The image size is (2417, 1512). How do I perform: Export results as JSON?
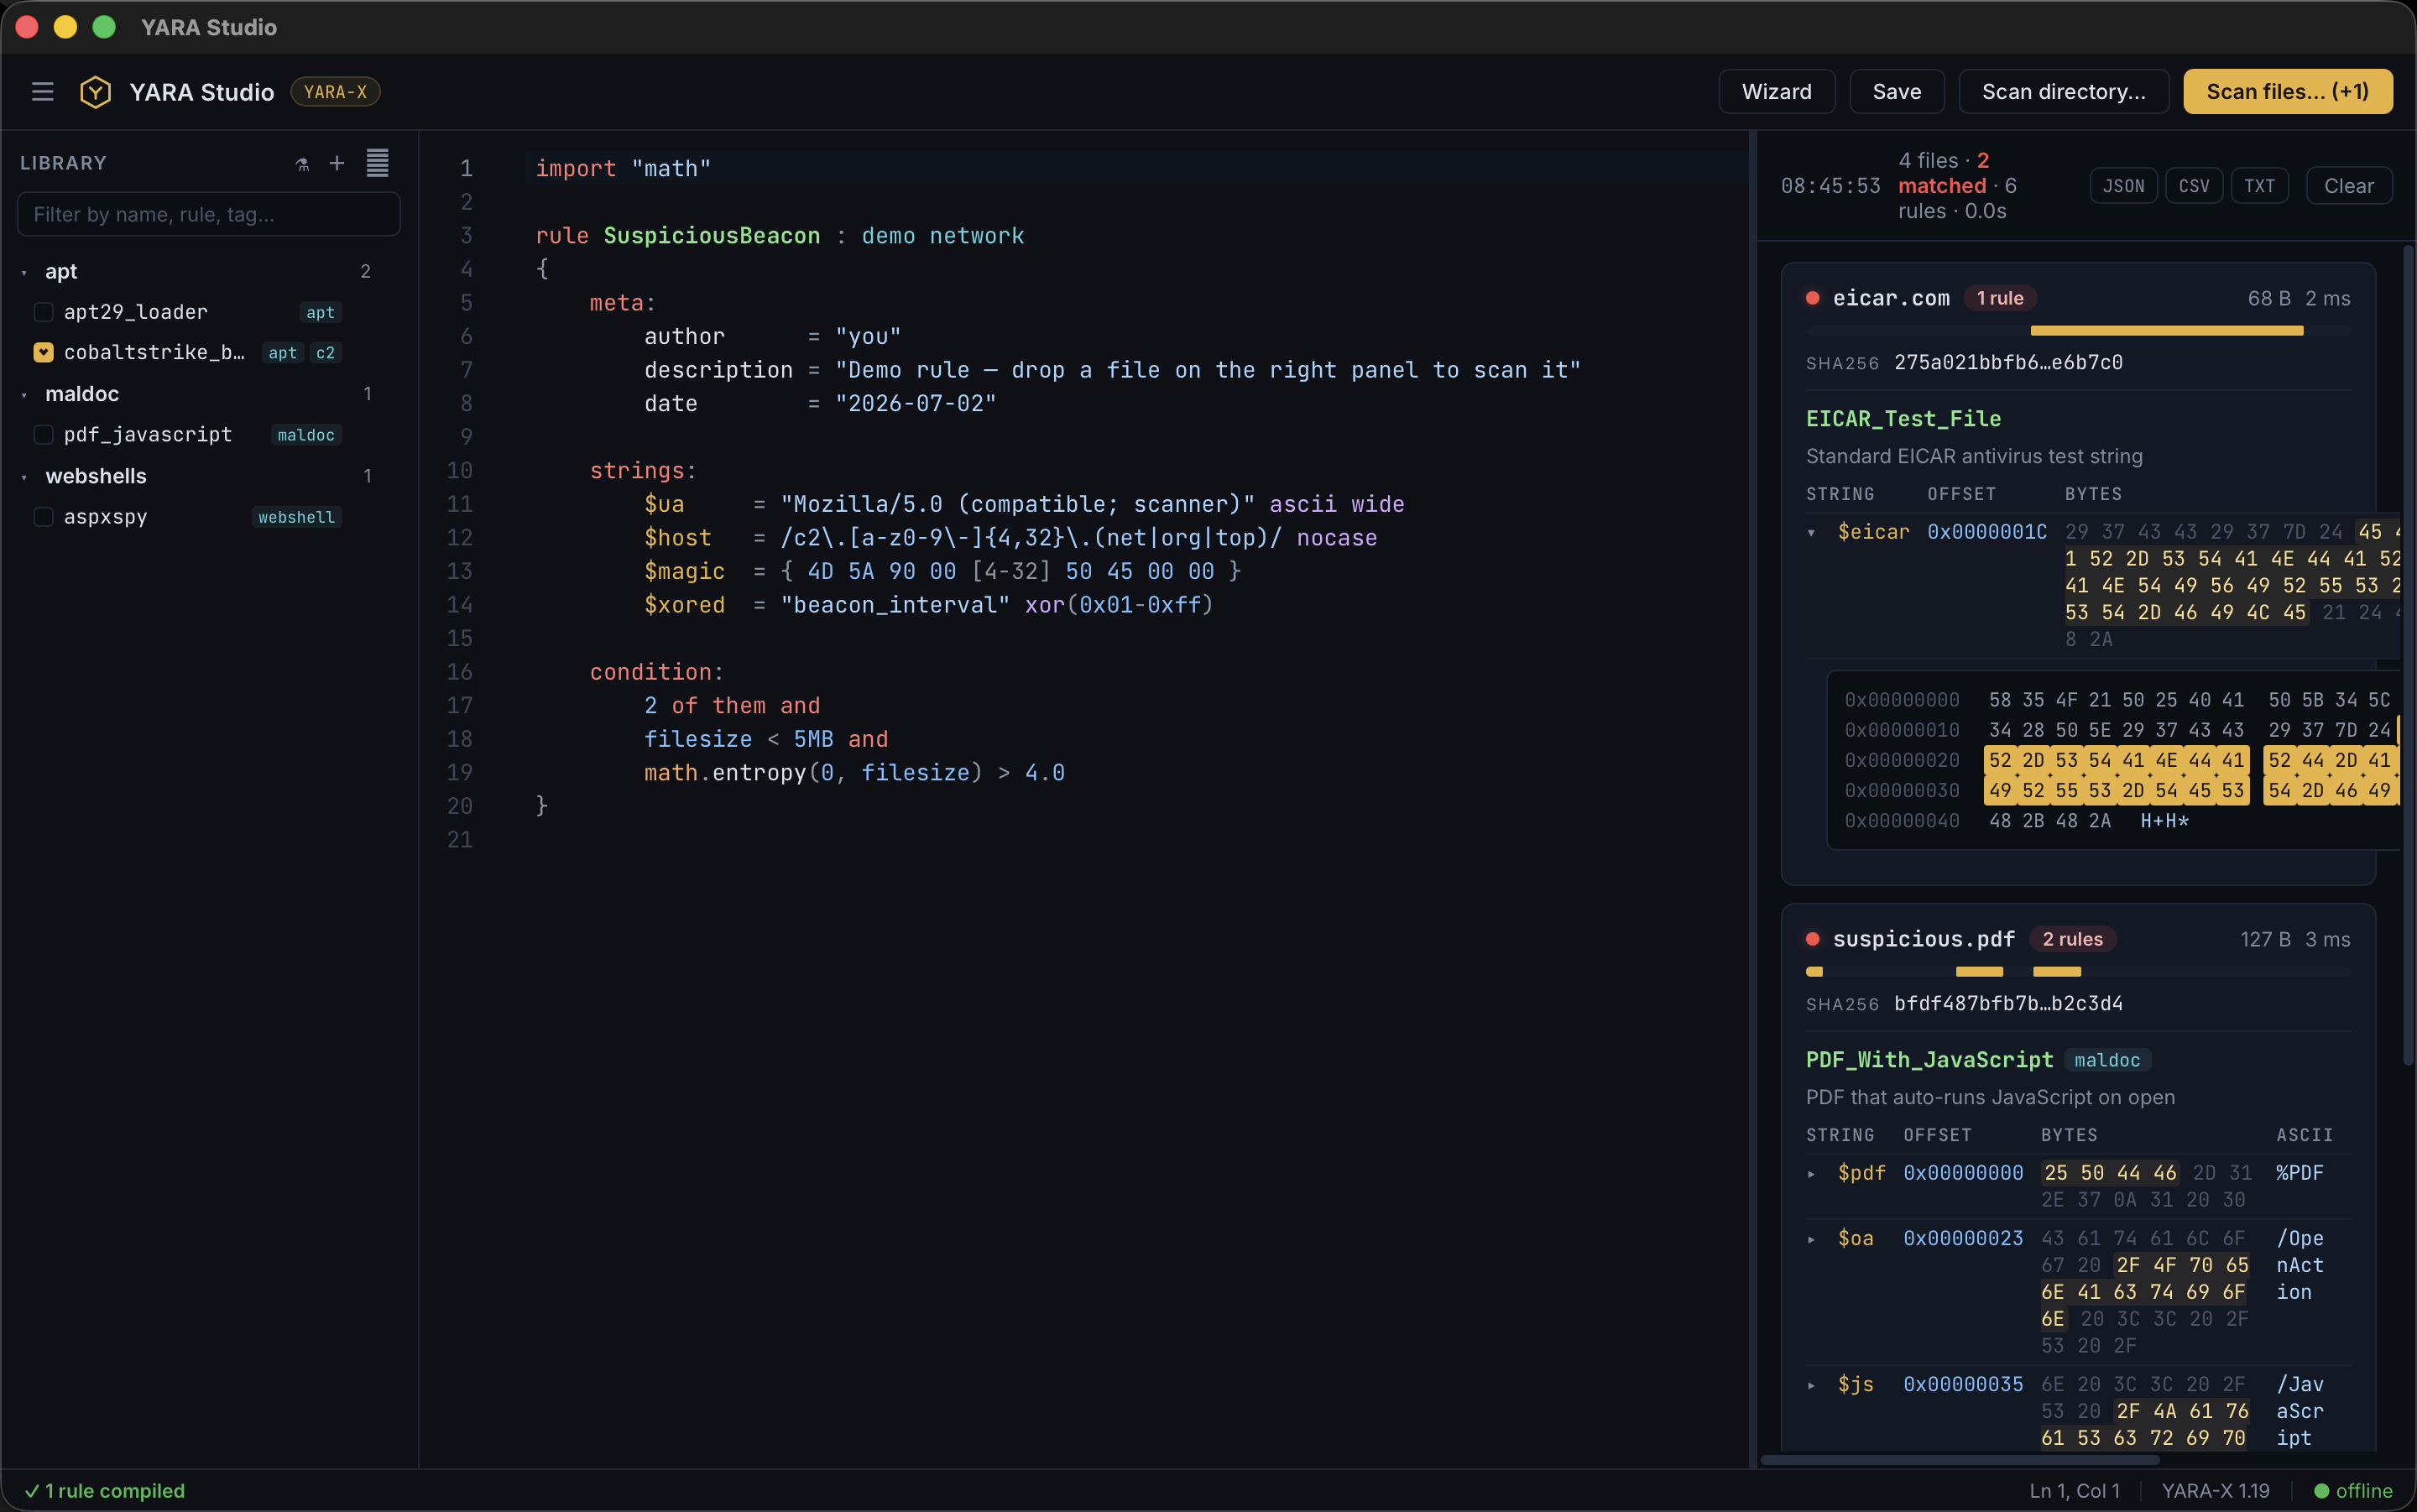tap(2123, 186)
